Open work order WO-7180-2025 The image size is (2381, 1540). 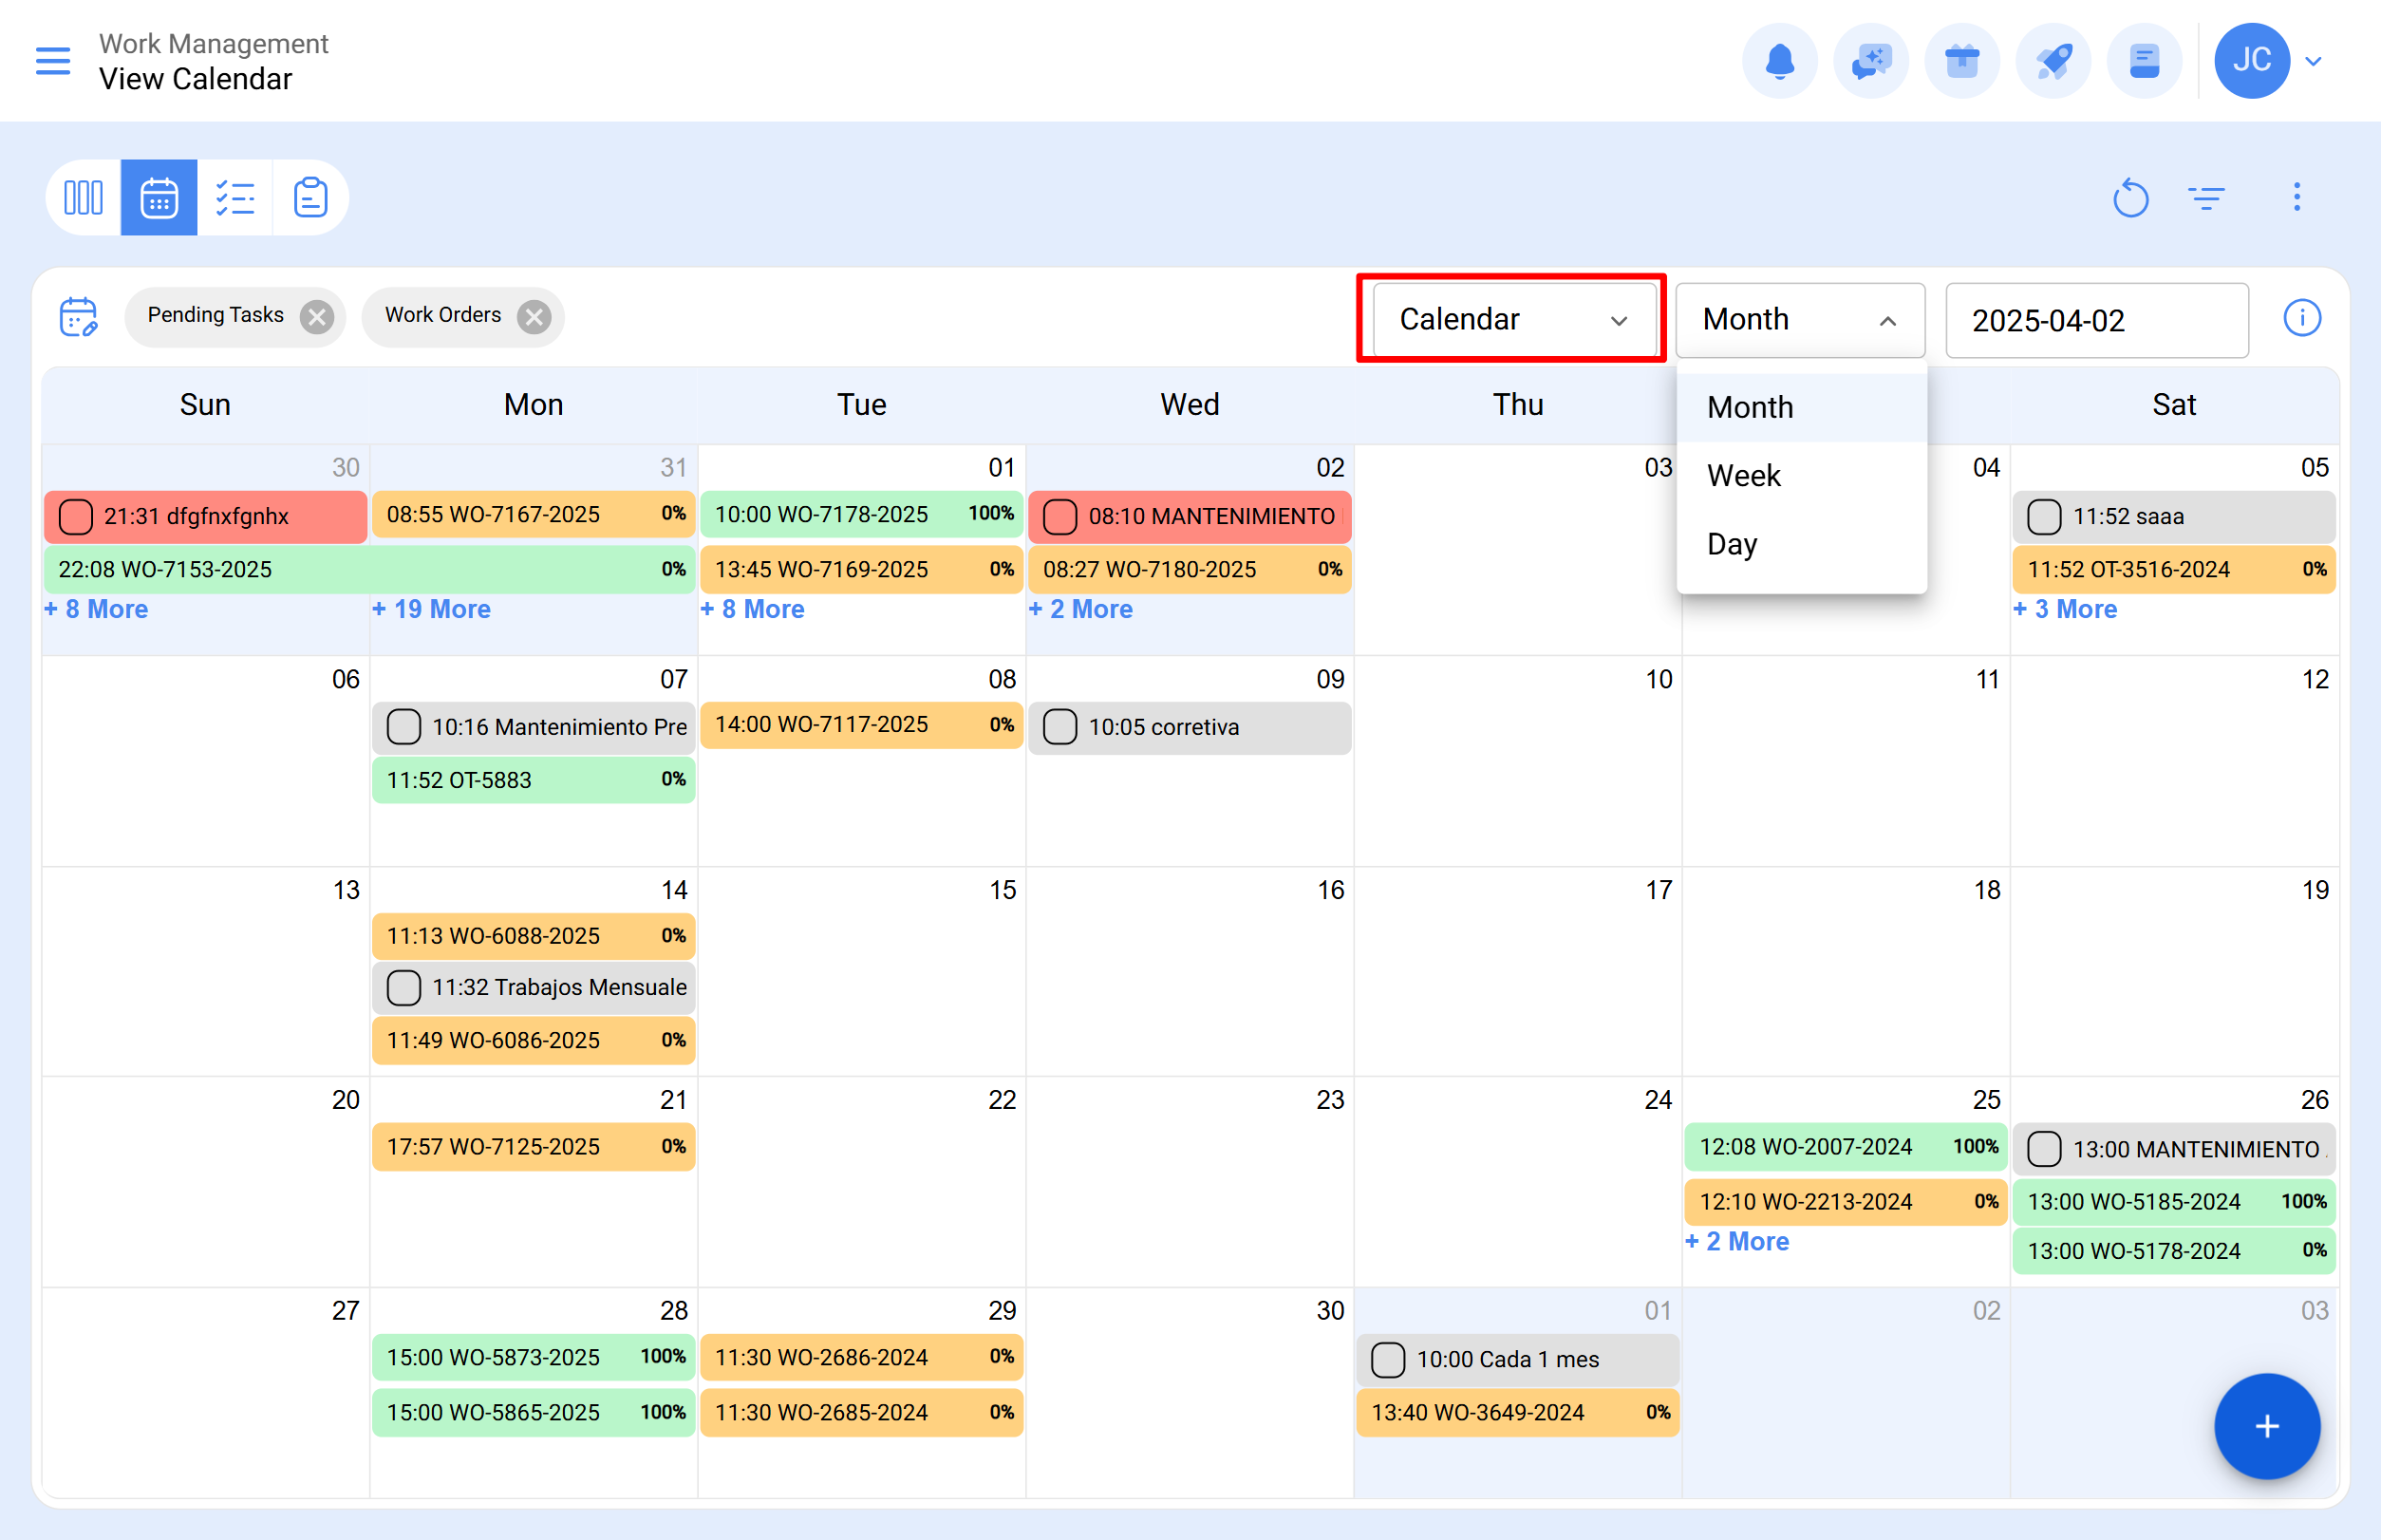click(1189, 569)
